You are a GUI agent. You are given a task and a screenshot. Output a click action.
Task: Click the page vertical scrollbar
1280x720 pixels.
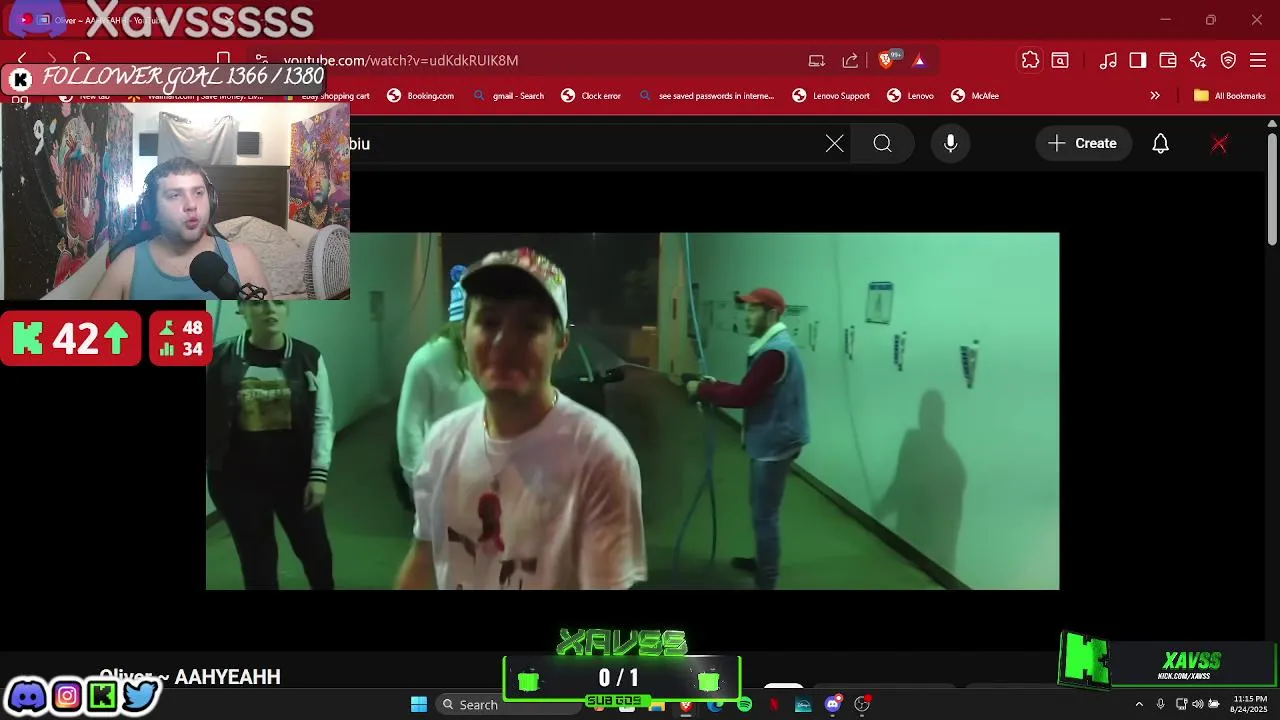pyautogui.click(x=1272, y=190)
